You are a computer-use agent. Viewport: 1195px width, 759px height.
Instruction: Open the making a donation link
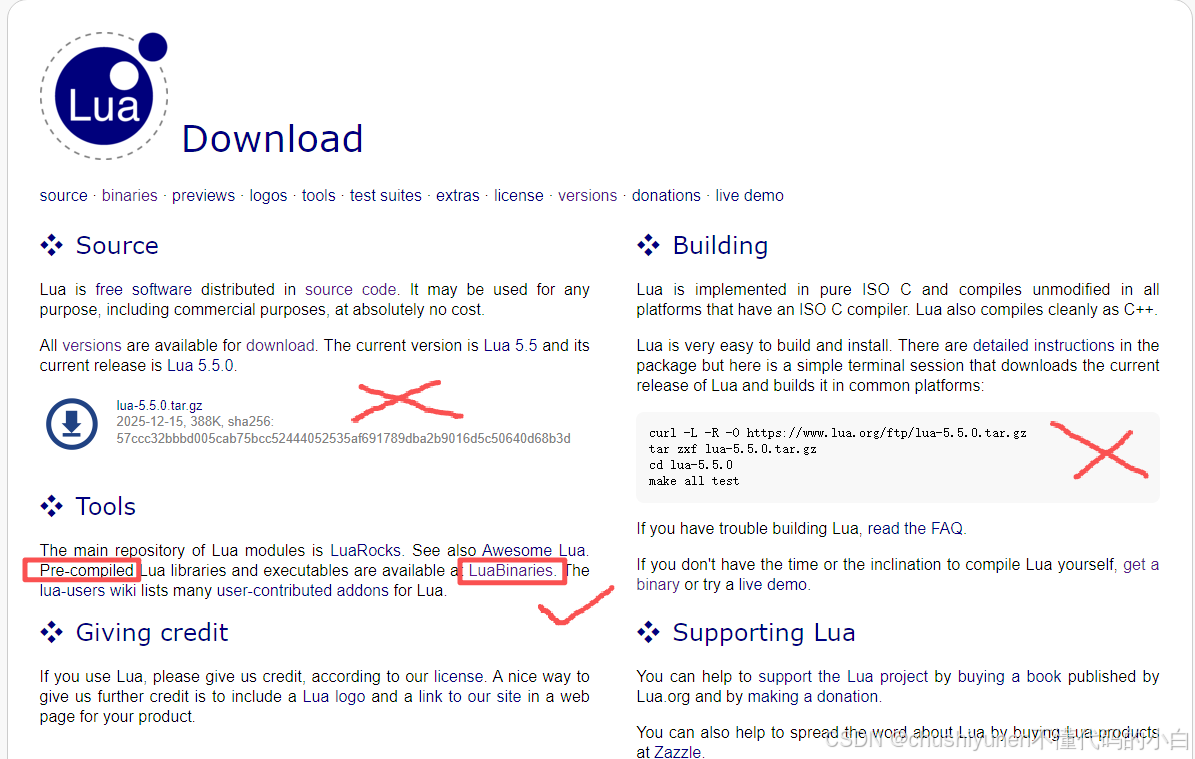(x=813, y=697)
